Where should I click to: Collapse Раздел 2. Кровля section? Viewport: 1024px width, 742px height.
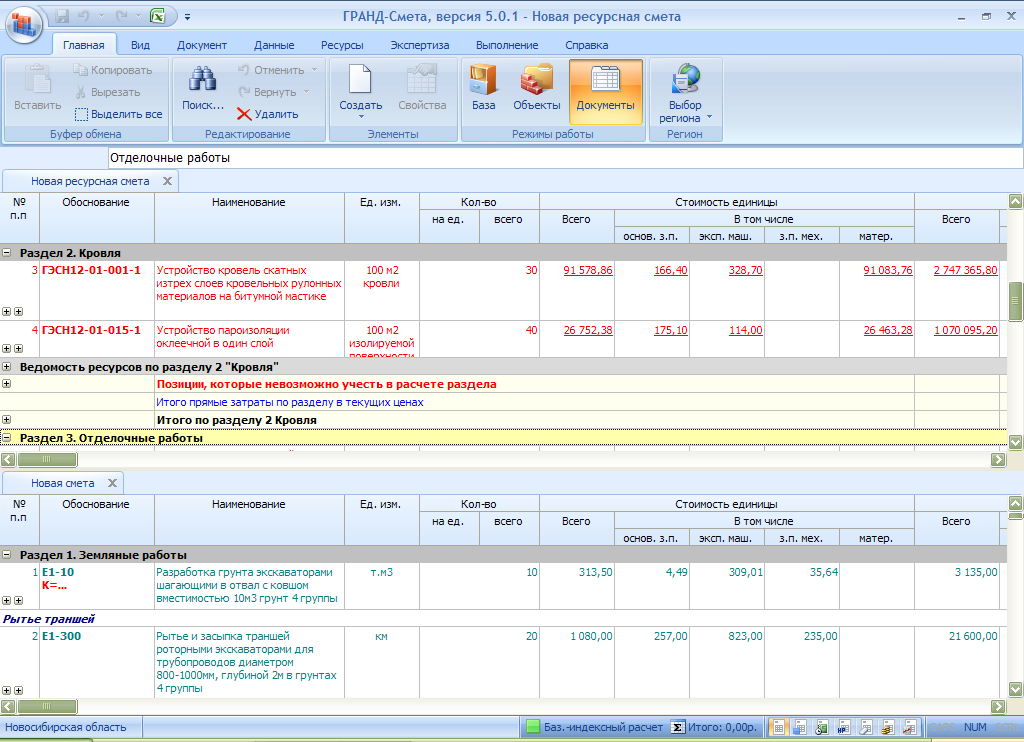[7, 253]
